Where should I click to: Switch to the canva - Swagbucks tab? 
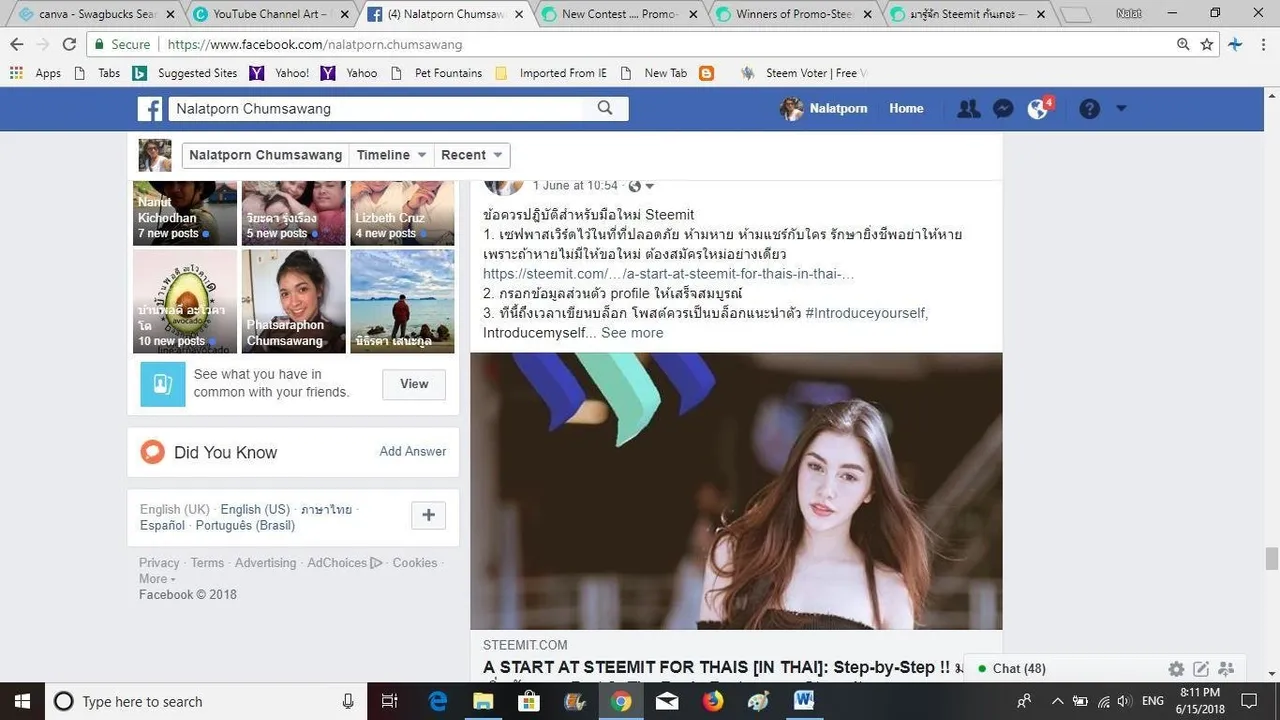click(97, 14)
